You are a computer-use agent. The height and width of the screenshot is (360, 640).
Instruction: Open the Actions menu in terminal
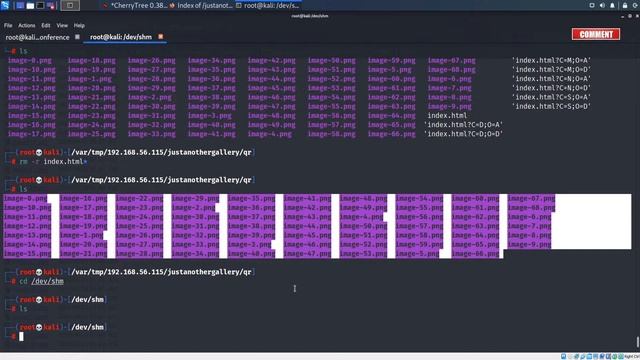(27, 25)
